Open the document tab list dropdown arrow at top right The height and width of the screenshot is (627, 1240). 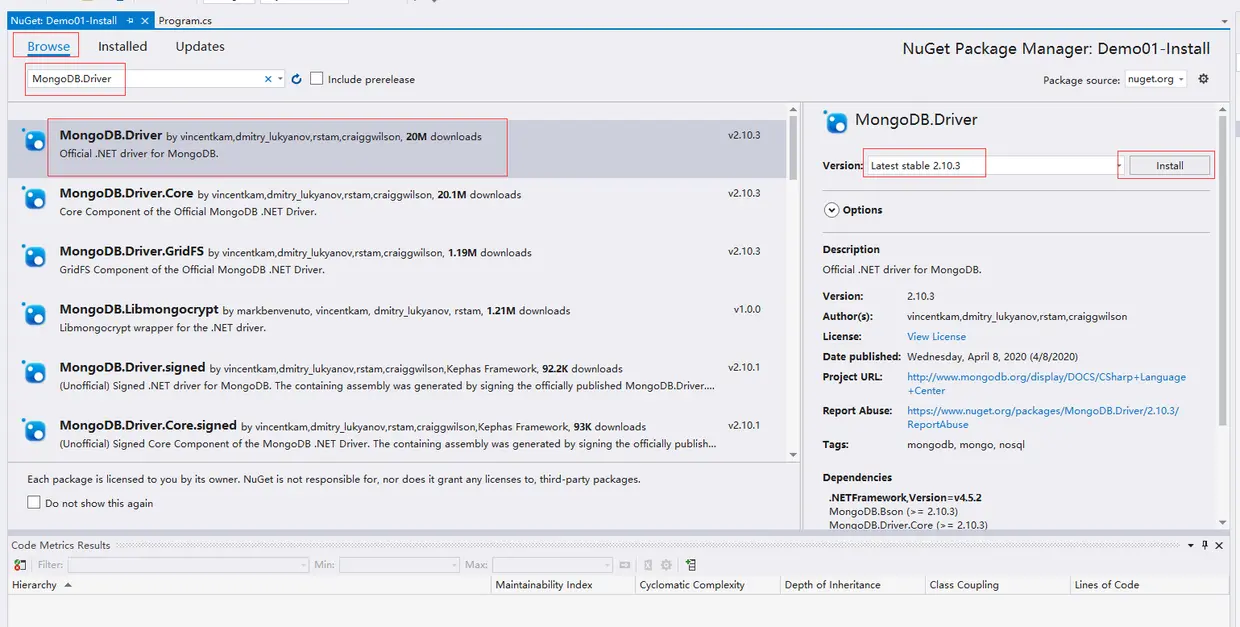[1225, 20]
